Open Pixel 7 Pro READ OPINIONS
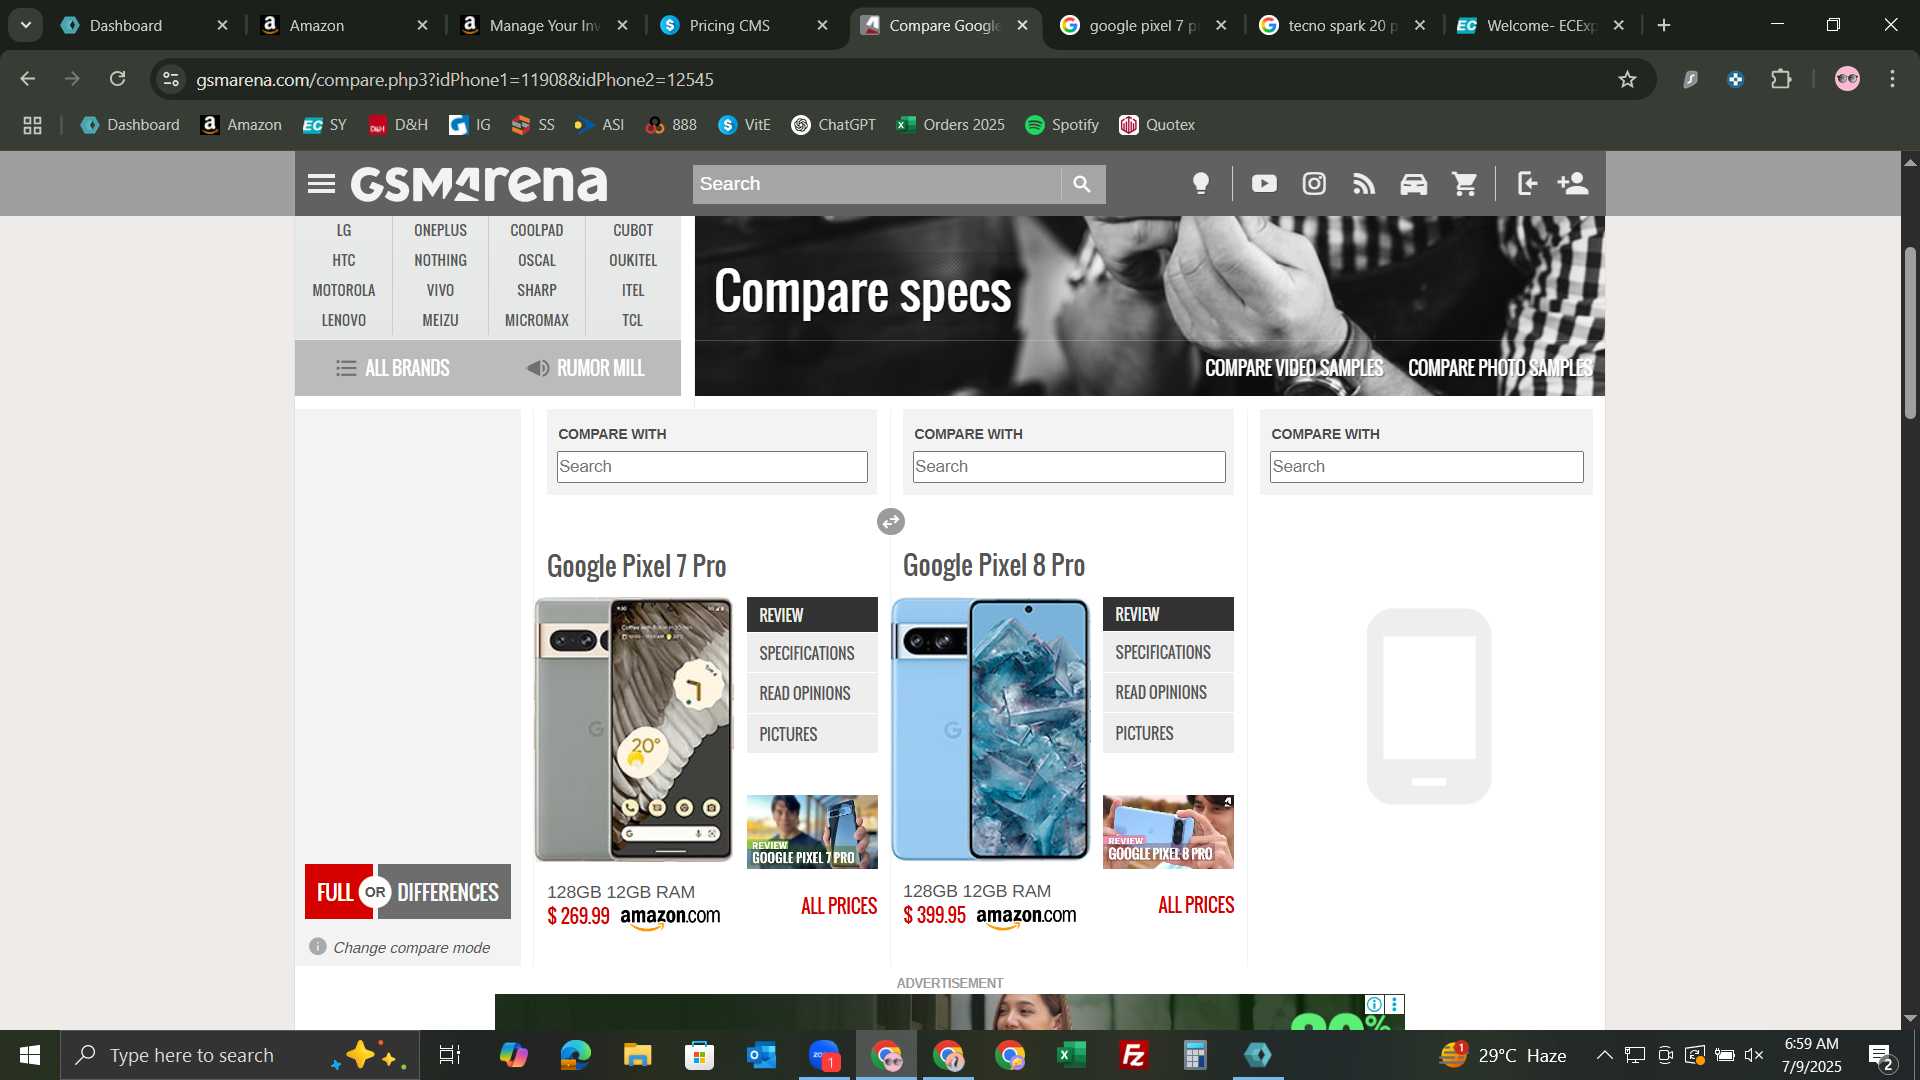Viewport: 1920px width, 1080px height. (812, 693)
